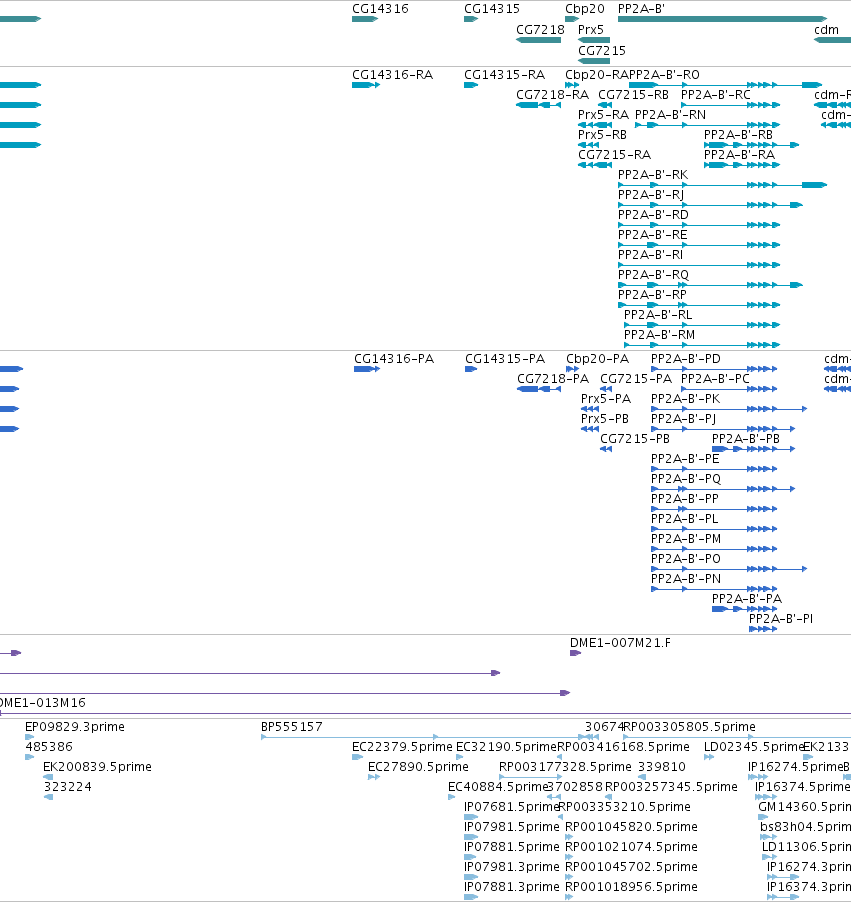Select transcript PP2A-B'-RE label
Viewport: 851px width, 902px height.
tap(652, 235)
